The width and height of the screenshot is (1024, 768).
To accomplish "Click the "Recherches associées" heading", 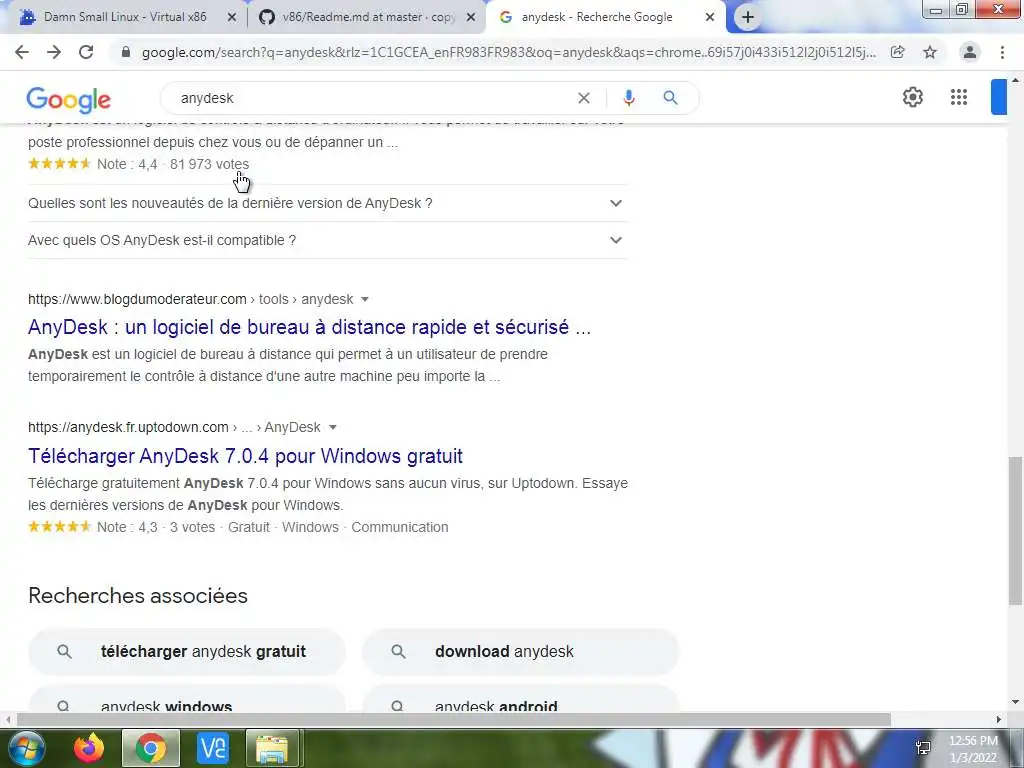I will [x=138, y=596].
